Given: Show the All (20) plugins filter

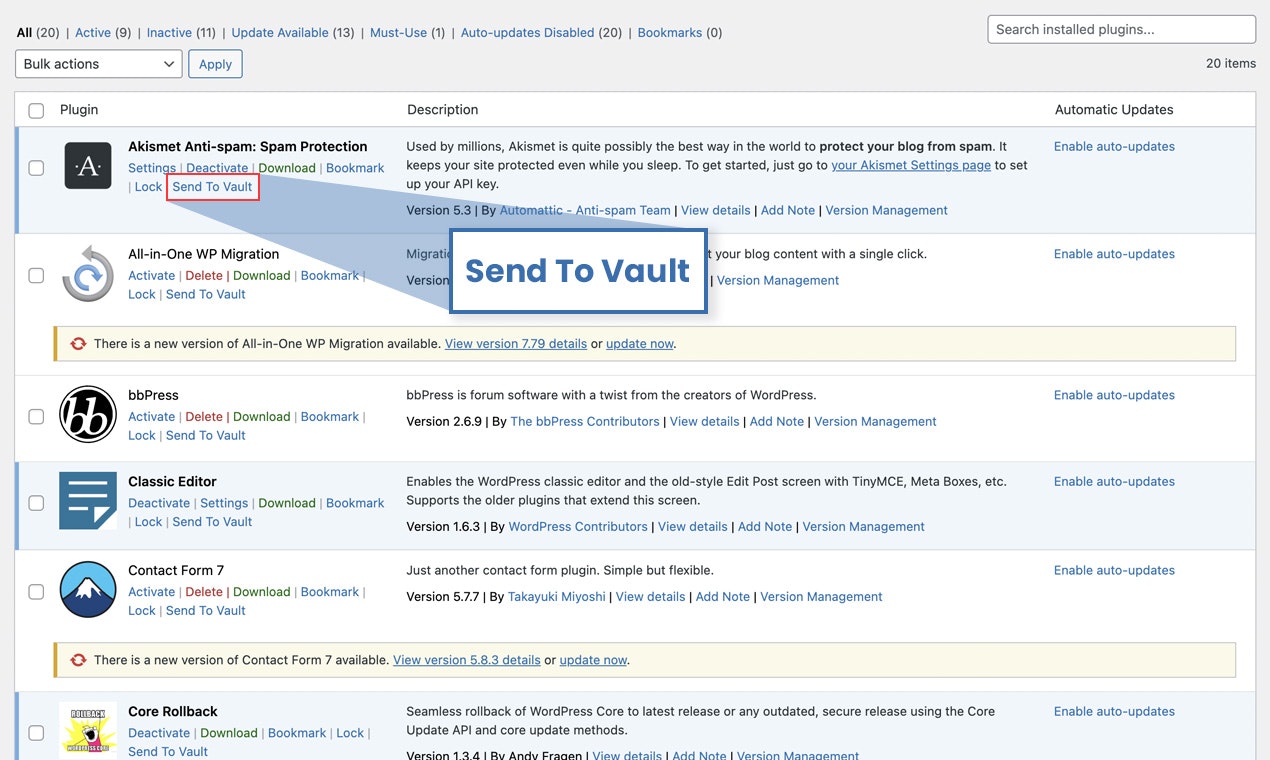Looking at the screenshot, I should coord(39,33).
